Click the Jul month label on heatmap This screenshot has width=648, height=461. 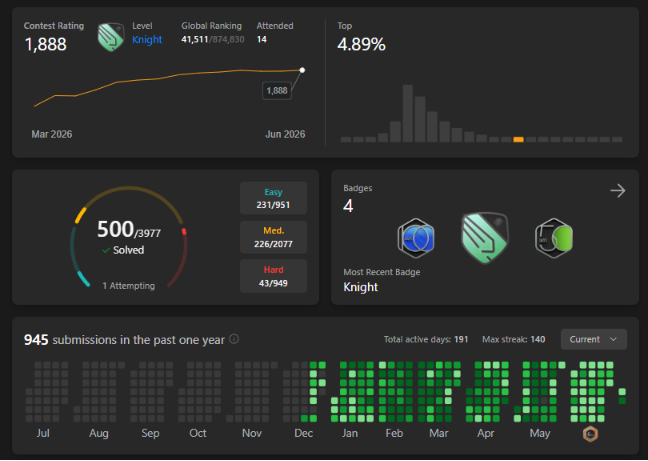[43, 433]
